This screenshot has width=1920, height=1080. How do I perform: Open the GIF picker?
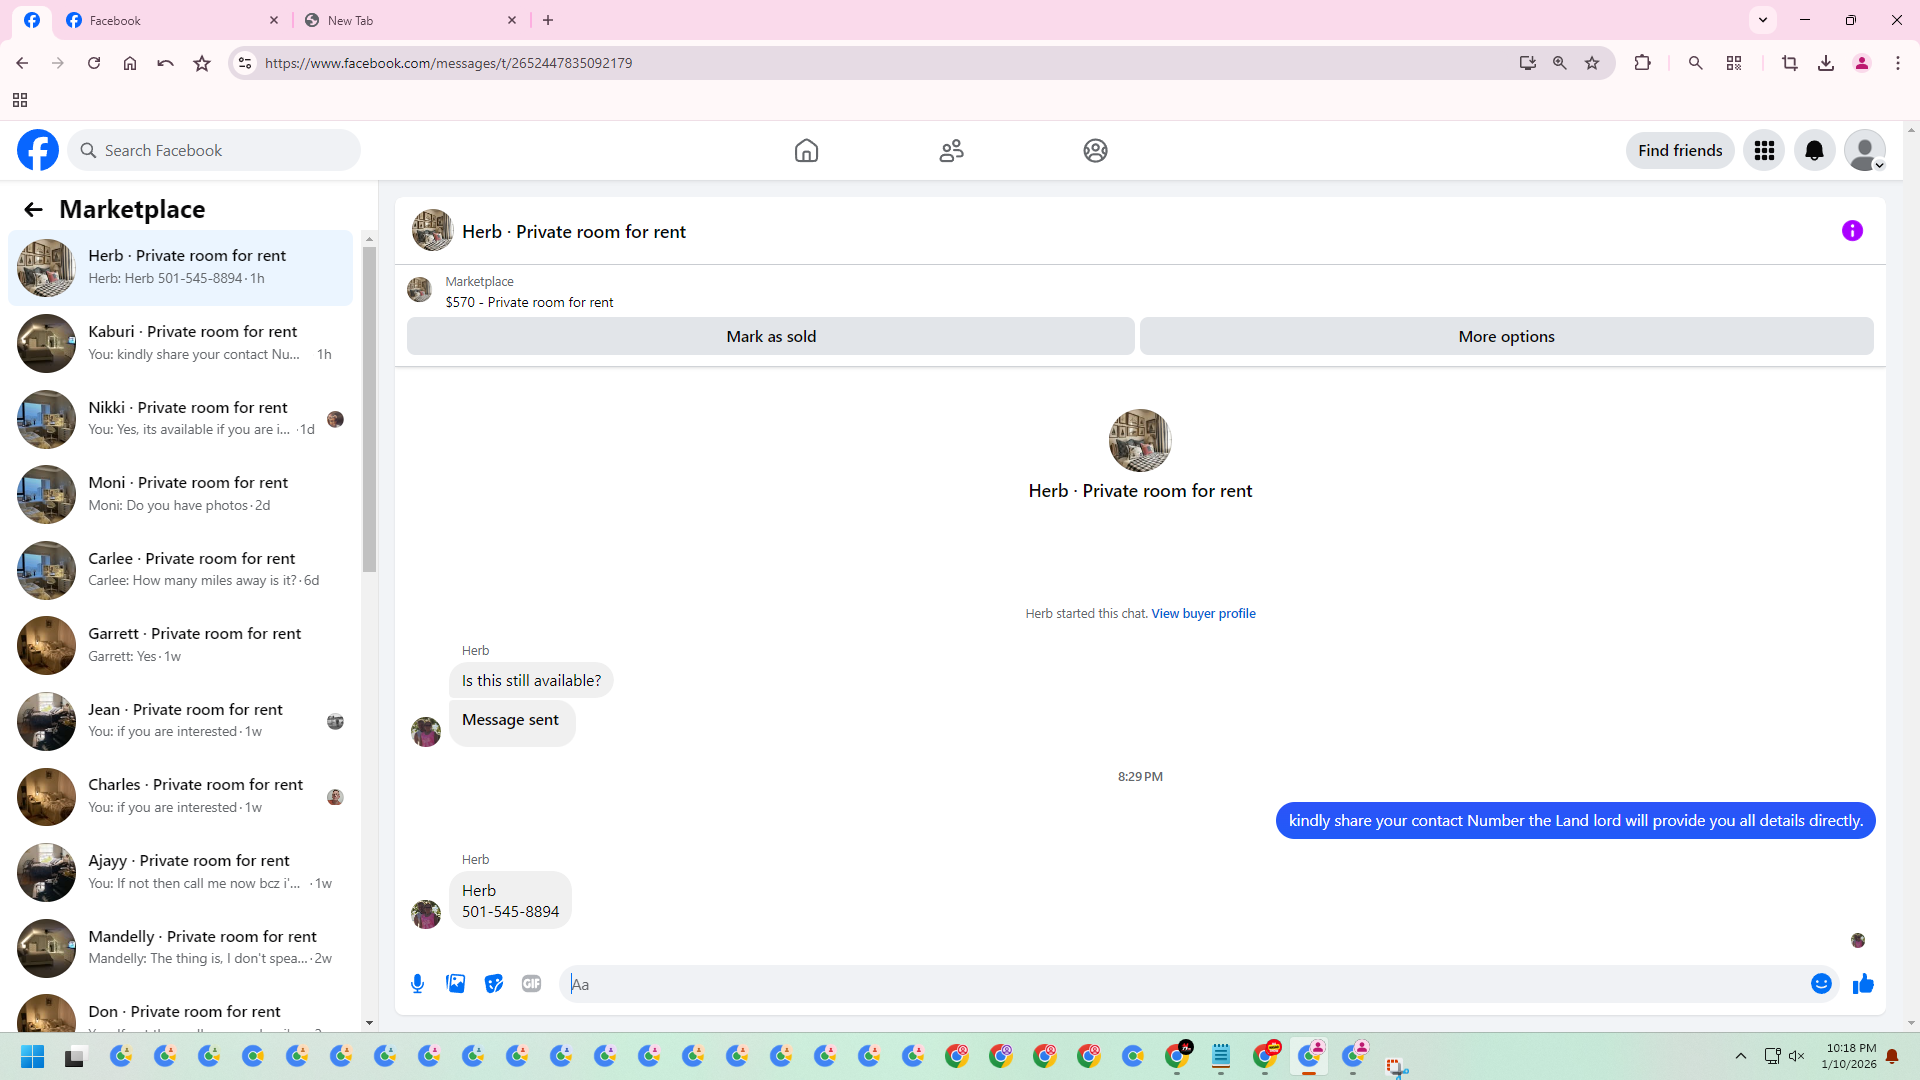tap(531, 984)
